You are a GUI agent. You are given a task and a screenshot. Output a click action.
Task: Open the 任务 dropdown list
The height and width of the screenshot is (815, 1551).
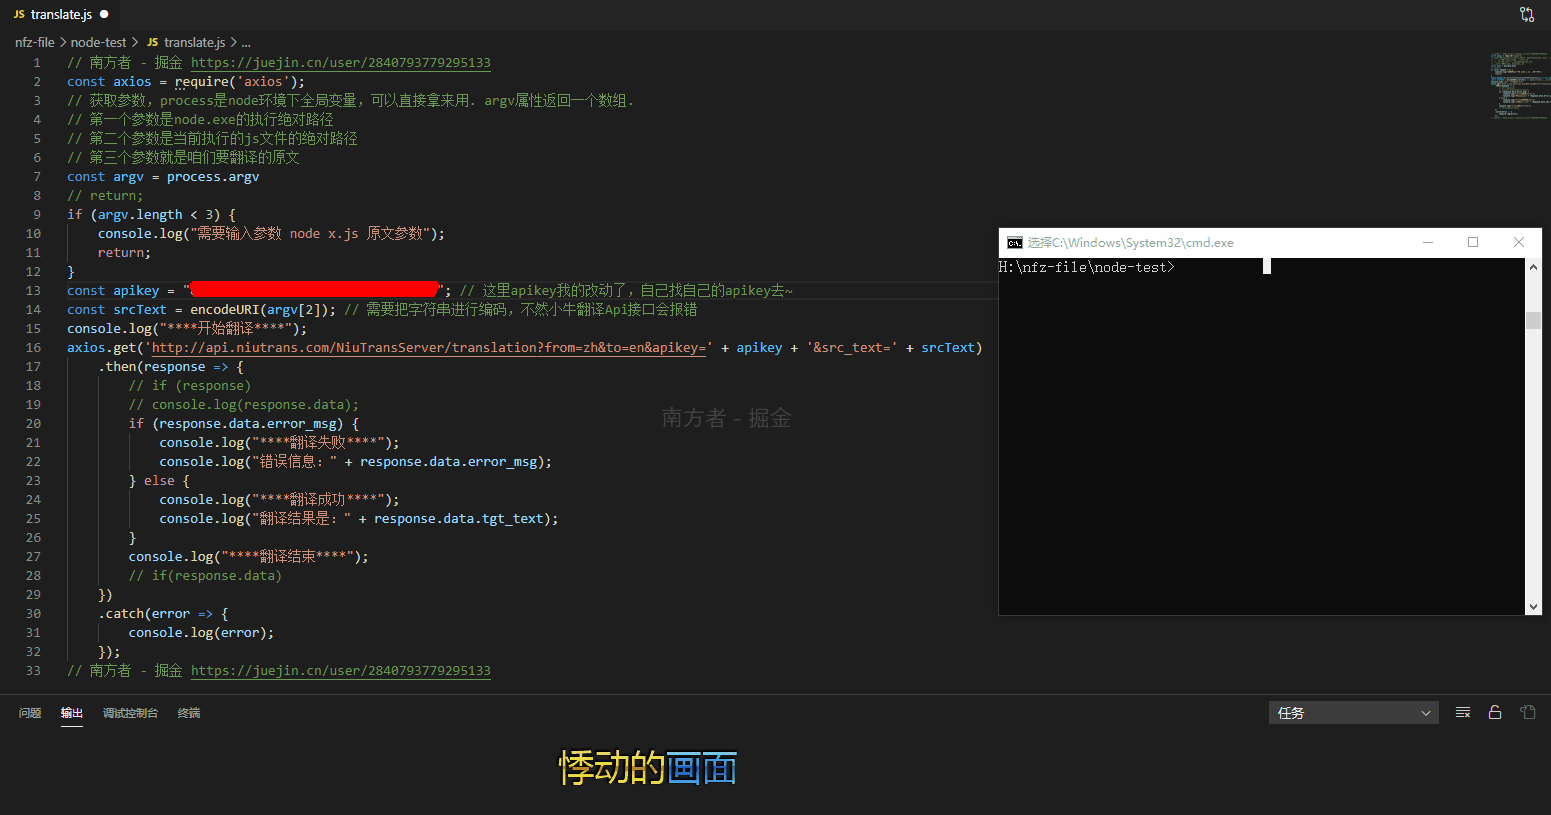1354,712
